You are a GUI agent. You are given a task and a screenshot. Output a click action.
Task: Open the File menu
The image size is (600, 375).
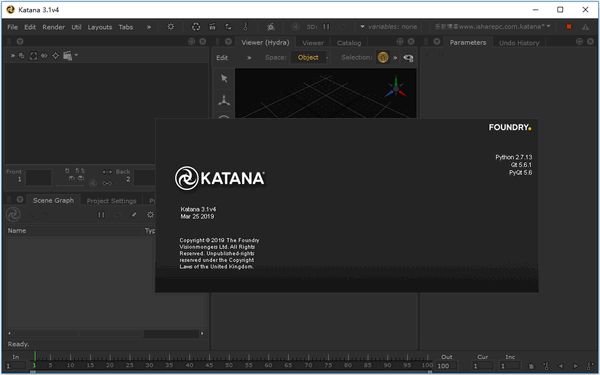coord(13,27)
